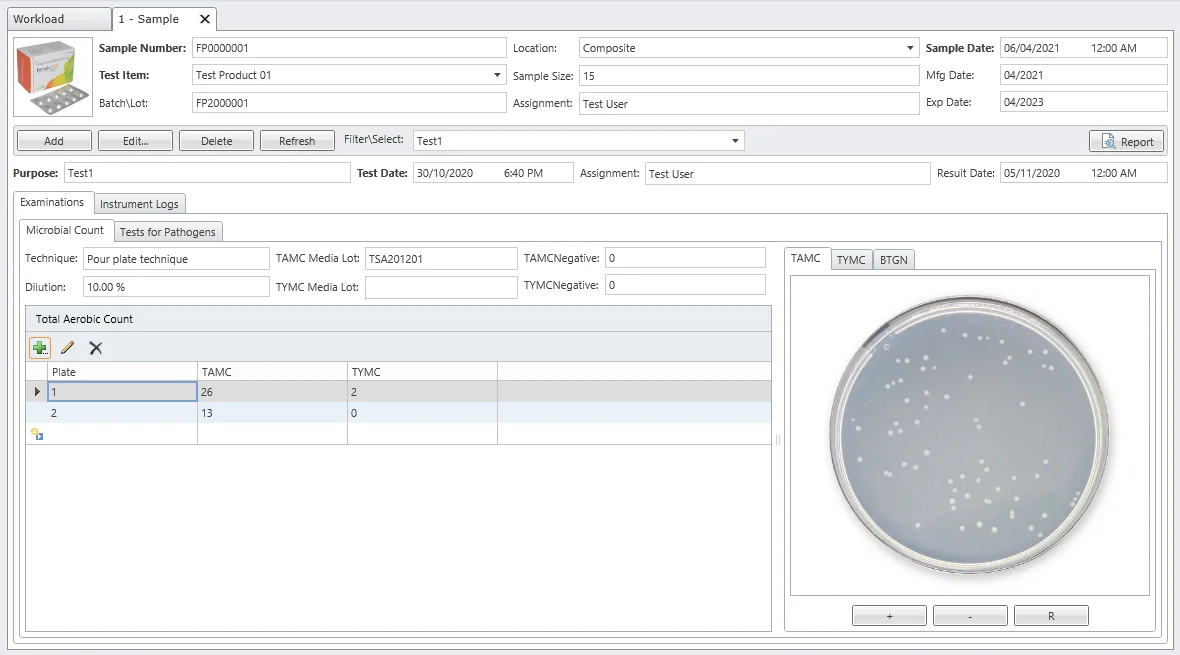Expand the Test Item dropdown for Test Product 01
The image size is (1180, 655).
point(496,74)
